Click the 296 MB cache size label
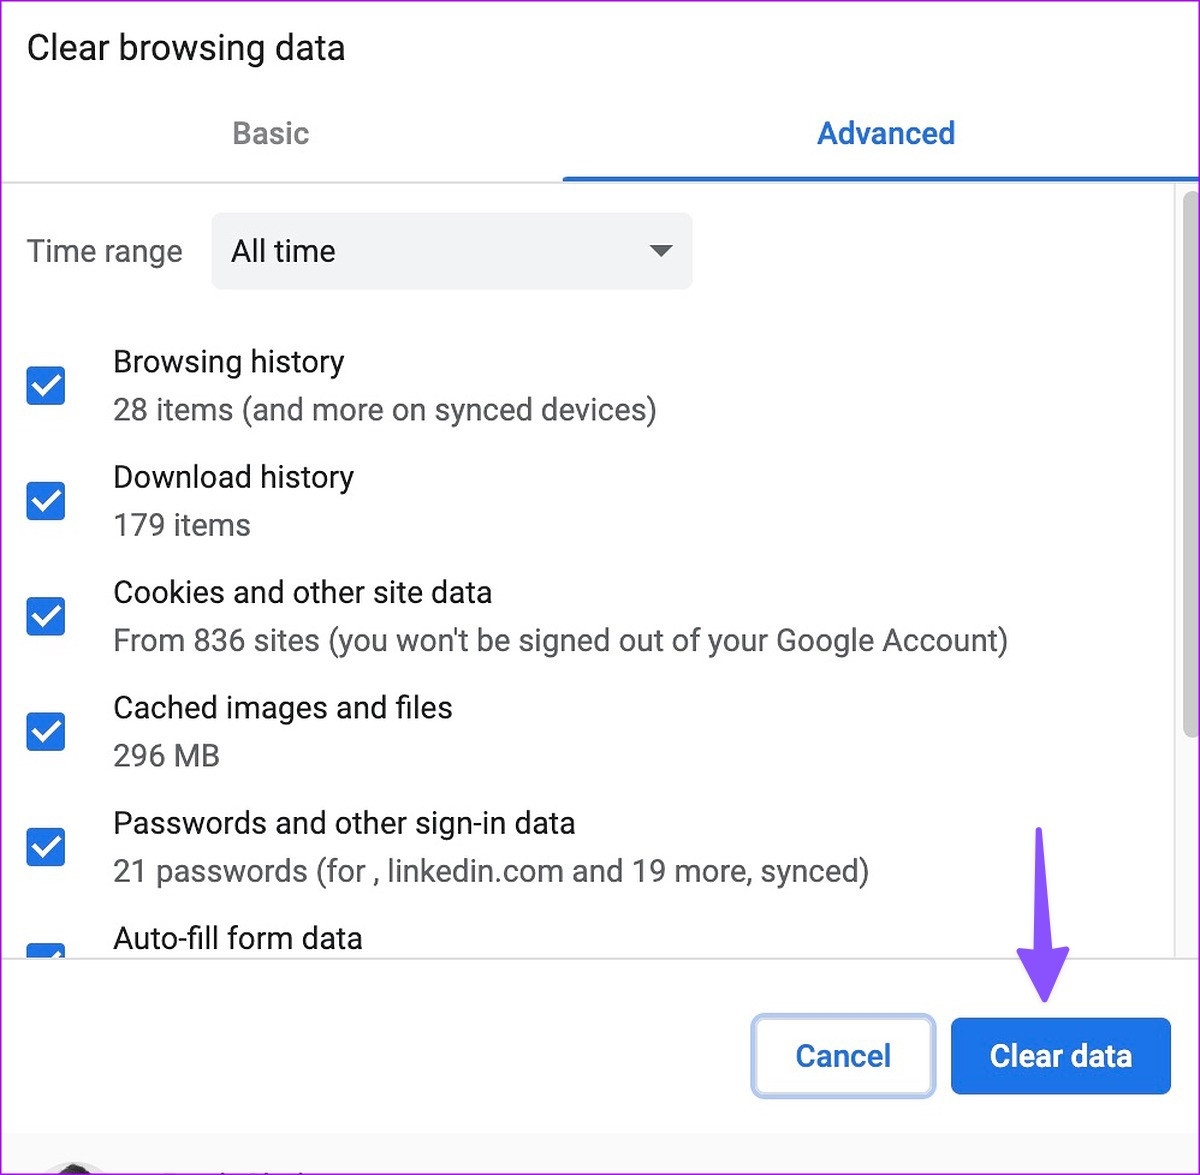1200x1175 pixels. point(166,756)
